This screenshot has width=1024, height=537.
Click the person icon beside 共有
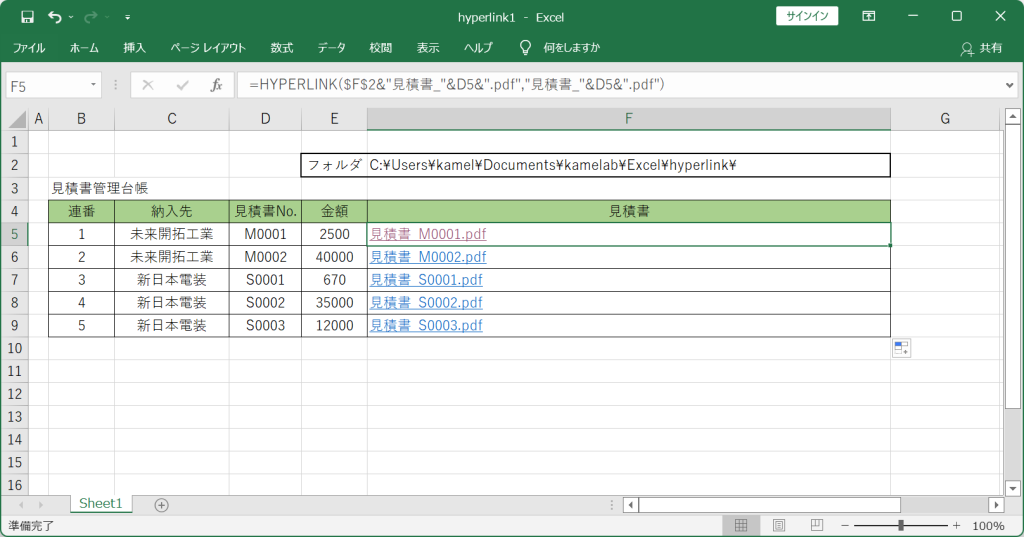[967, 49]
